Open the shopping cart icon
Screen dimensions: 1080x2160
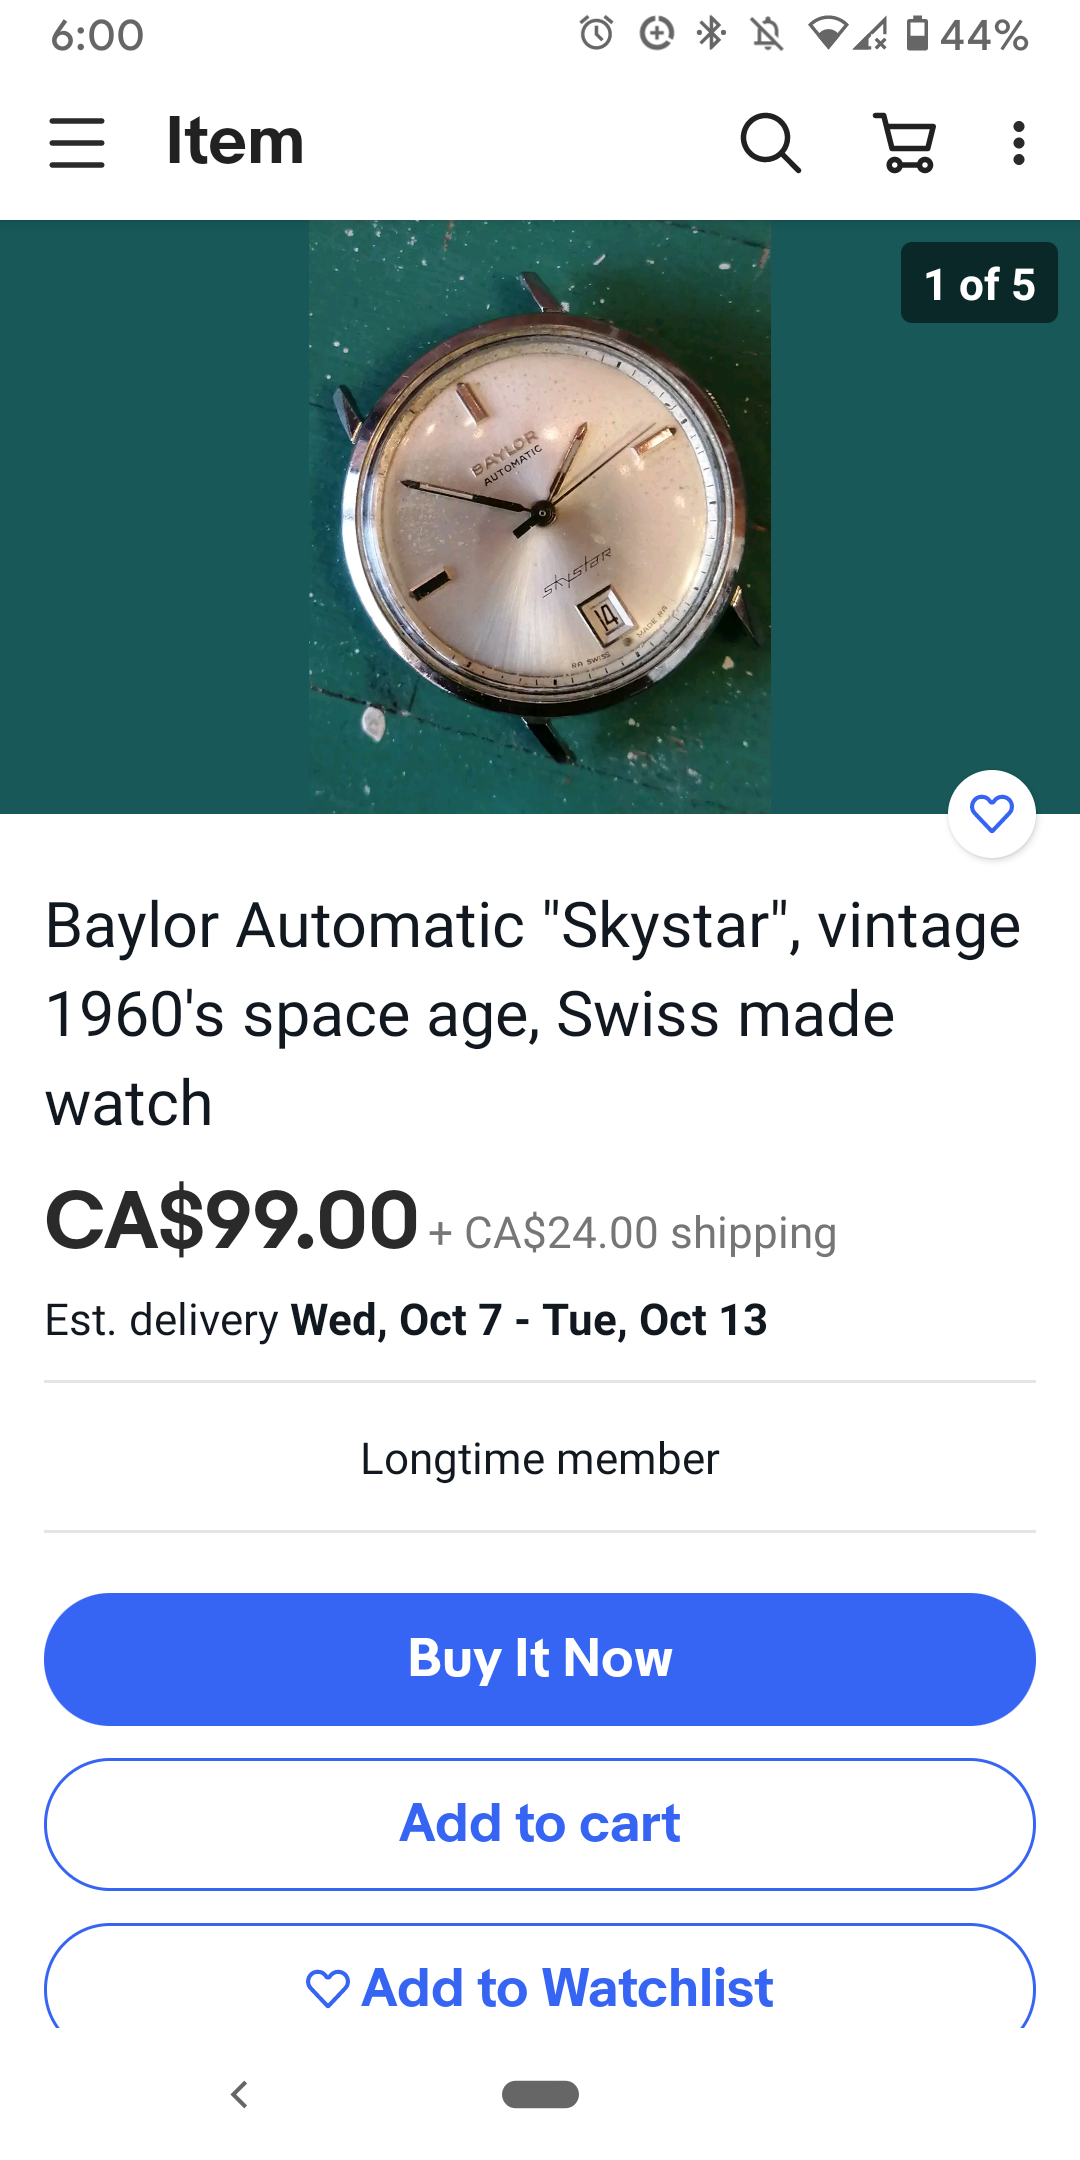(906, 142)
